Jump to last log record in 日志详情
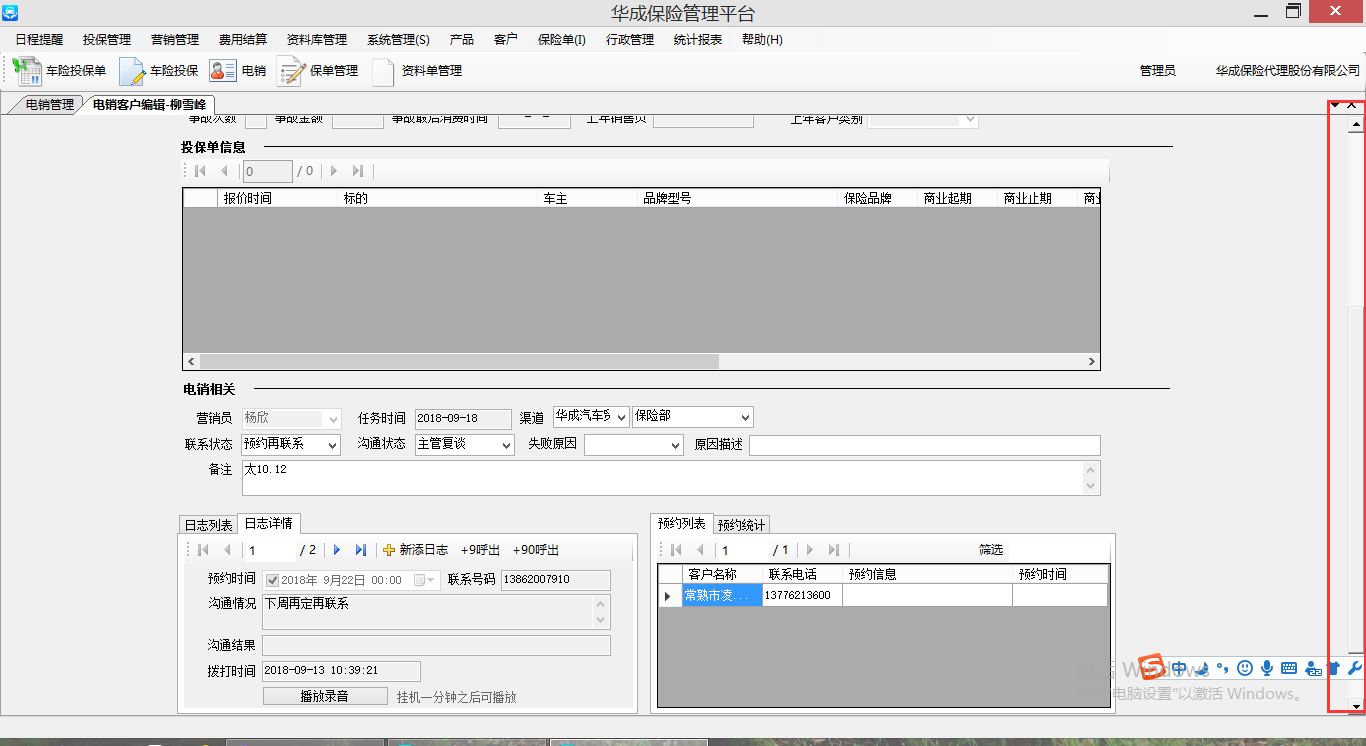The width and height of the screenshot is (1366, 746). 360,550
